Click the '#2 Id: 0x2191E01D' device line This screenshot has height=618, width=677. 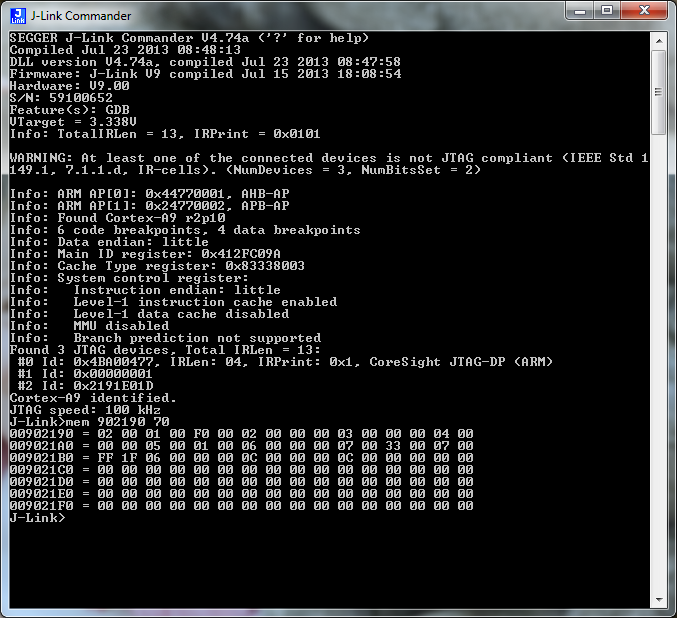(85, 387)
